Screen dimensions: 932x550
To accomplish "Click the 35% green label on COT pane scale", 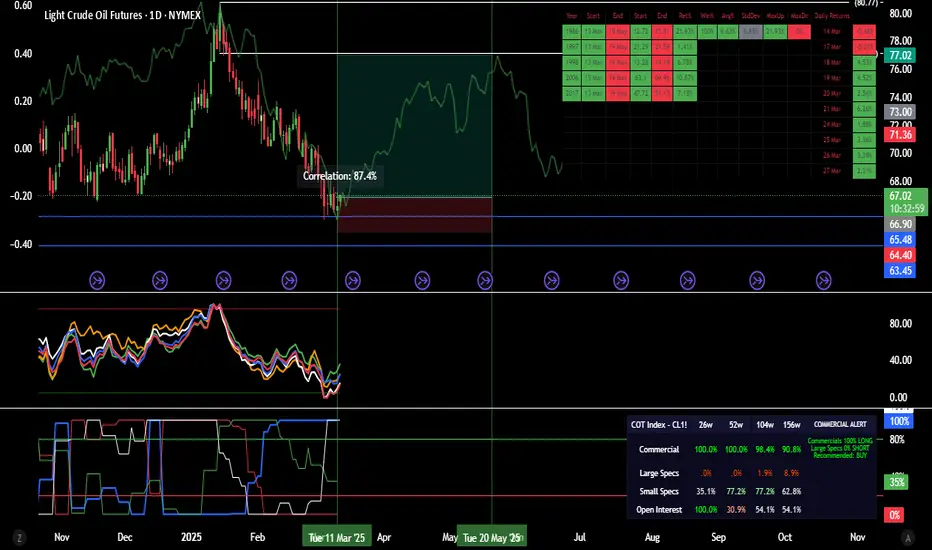I will 896,482.
